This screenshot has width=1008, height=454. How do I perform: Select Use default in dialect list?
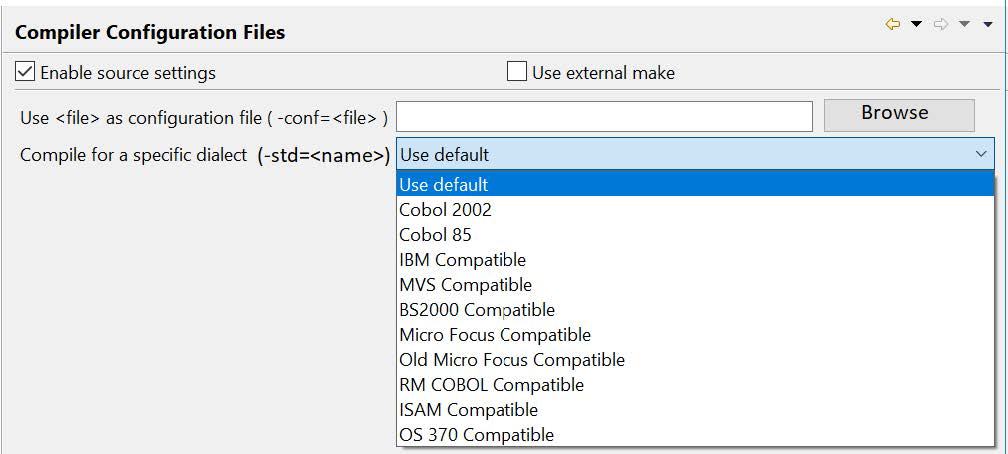click(695, 185)
